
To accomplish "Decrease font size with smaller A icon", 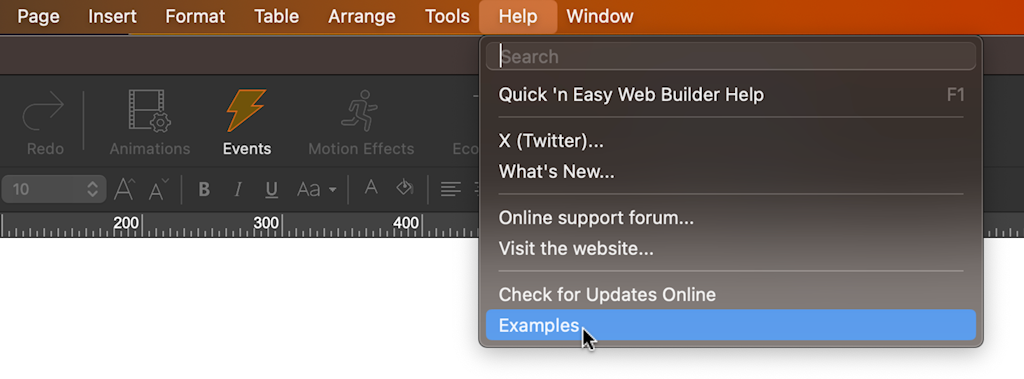I will point(159,190).
